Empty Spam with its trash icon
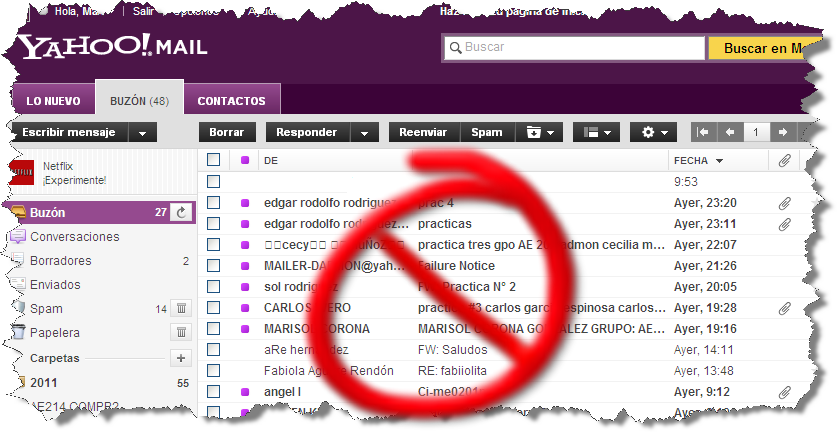The width and height of the screenshot is (837, 432). (x=181, y=308)
